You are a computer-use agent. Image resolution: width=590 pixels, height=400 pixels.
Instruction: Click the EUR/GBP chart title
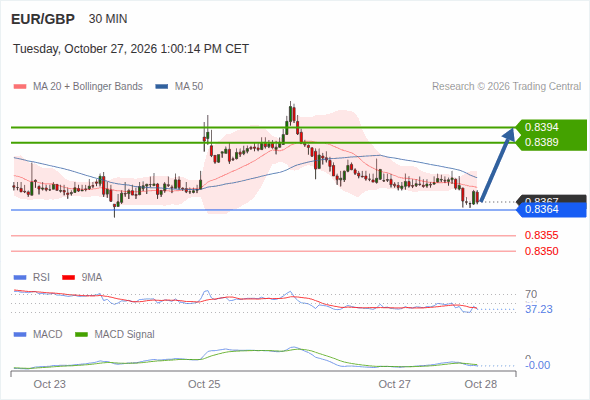(x=43, y=19)
